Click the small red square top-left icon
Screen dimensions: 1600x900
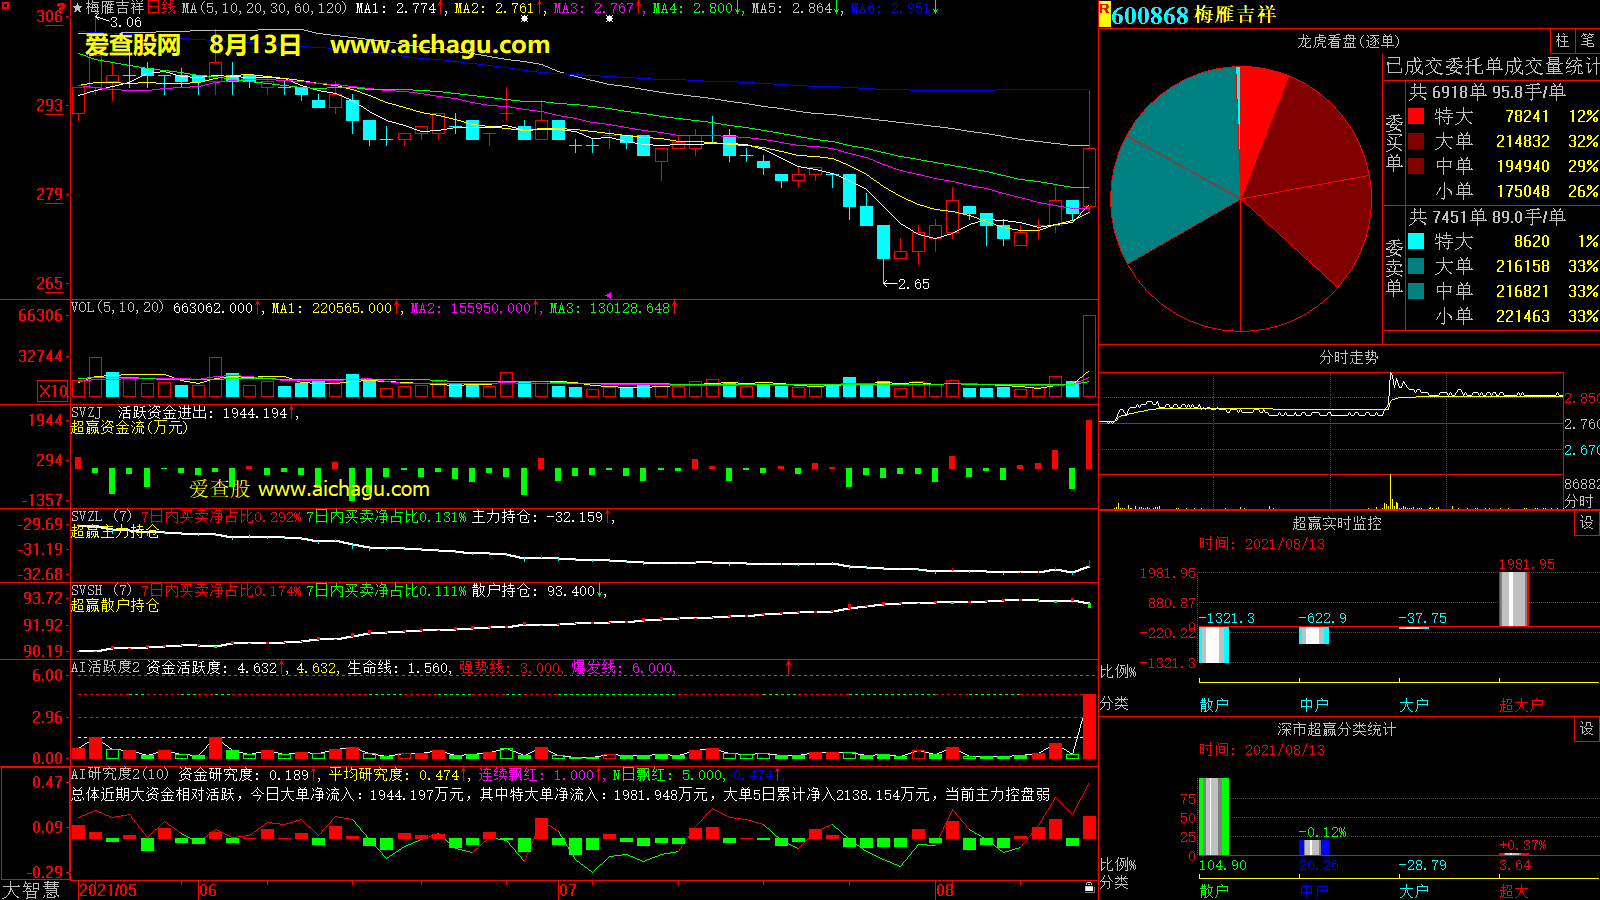coord(6,6)
